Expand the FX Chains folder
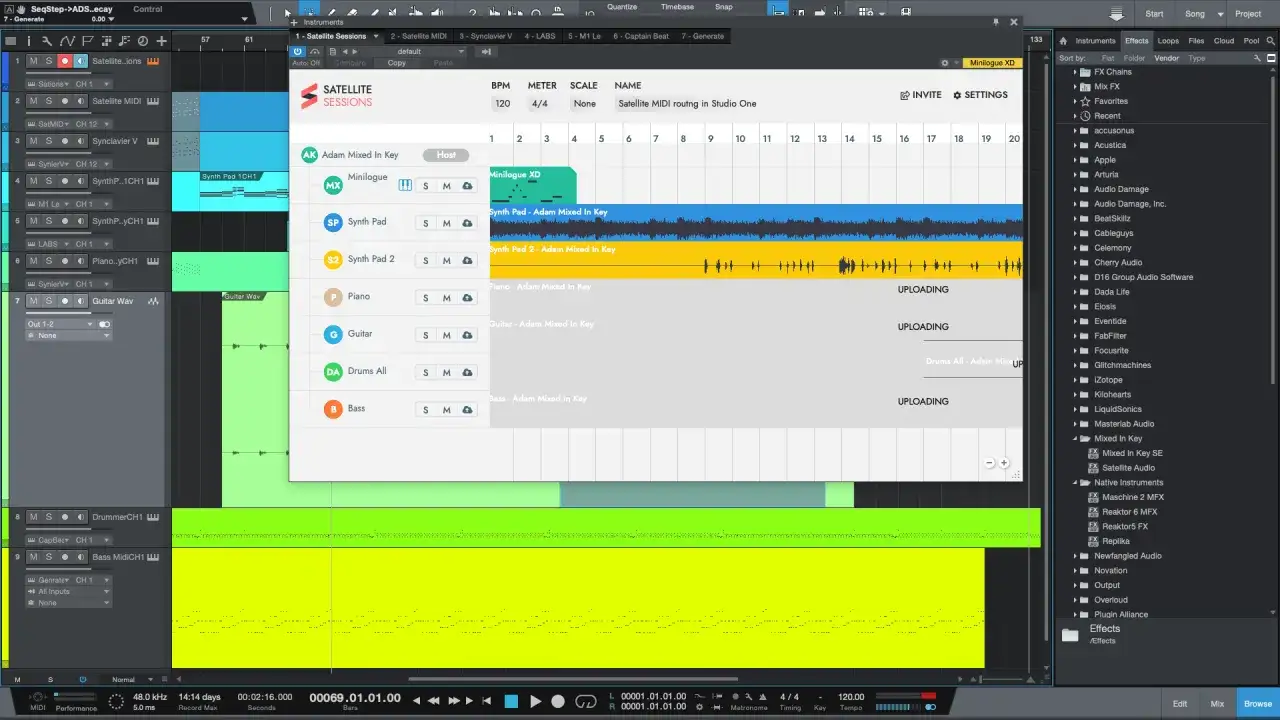 tap(1076, 72)
